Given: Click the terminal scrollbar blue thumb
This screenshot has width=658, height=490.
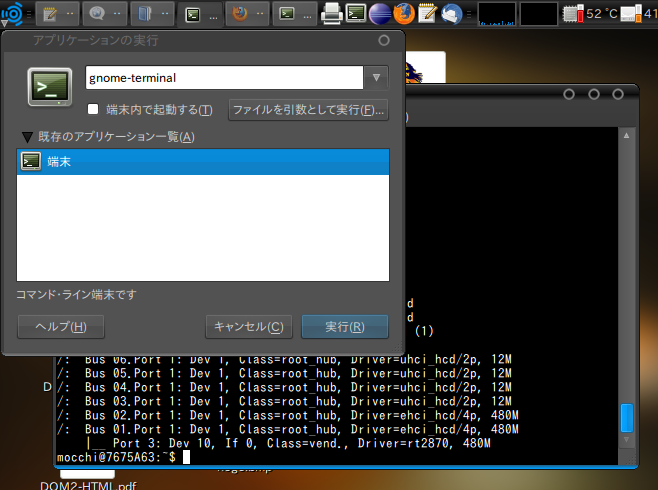Looking at the screenshot, I should (x=627, y=418).
